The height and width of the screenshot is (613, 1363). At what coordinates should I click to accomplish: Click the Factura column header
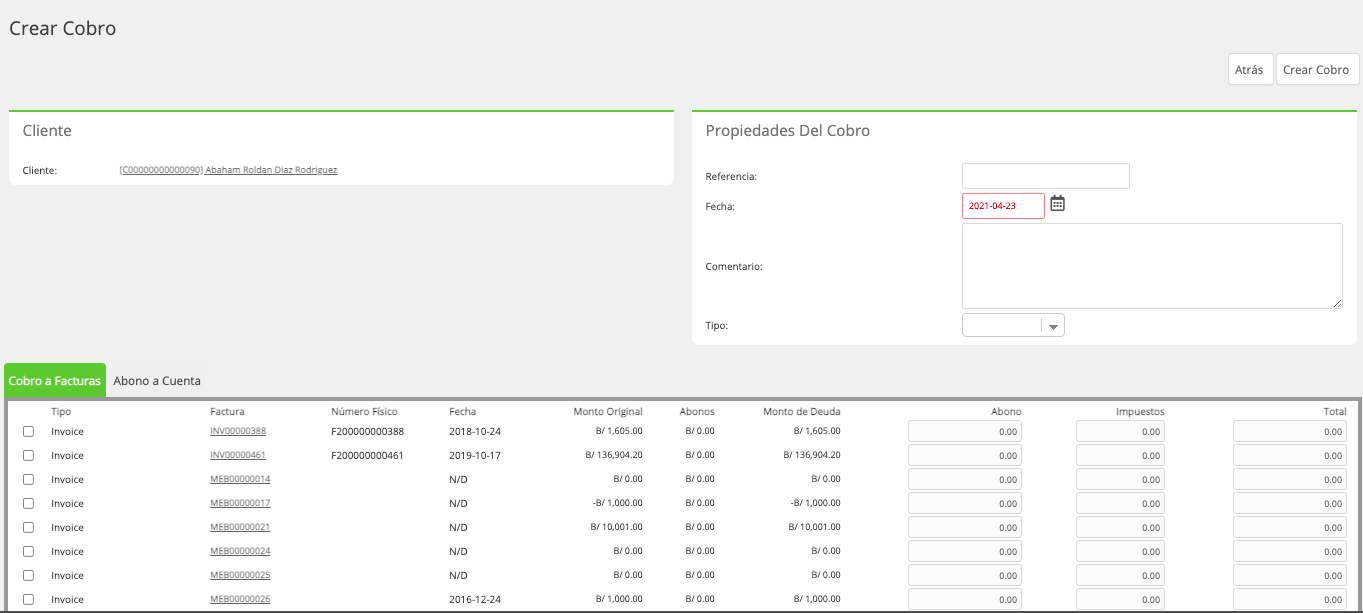pyautogui.click(x=227, y=411)
